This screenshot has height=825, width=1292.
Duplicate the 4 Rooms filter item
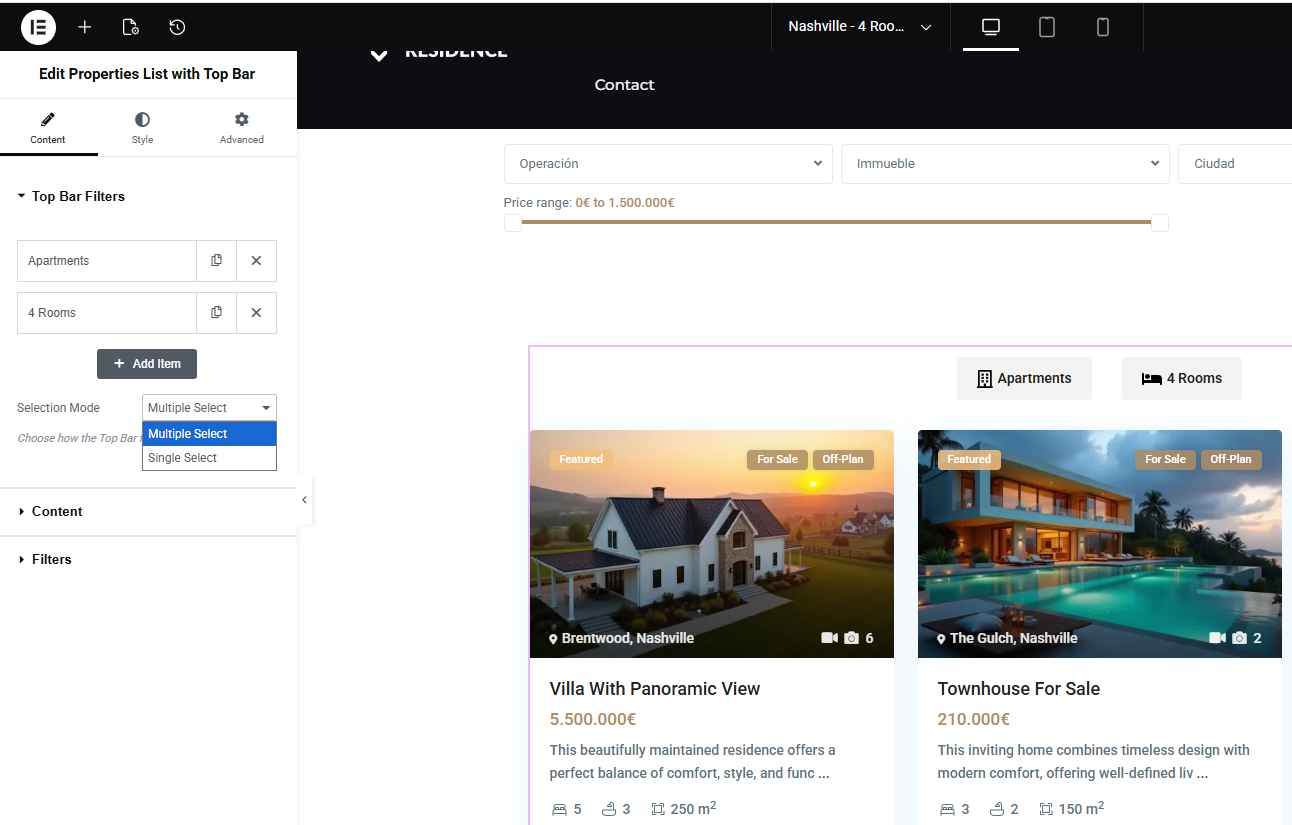coord(217,313)
